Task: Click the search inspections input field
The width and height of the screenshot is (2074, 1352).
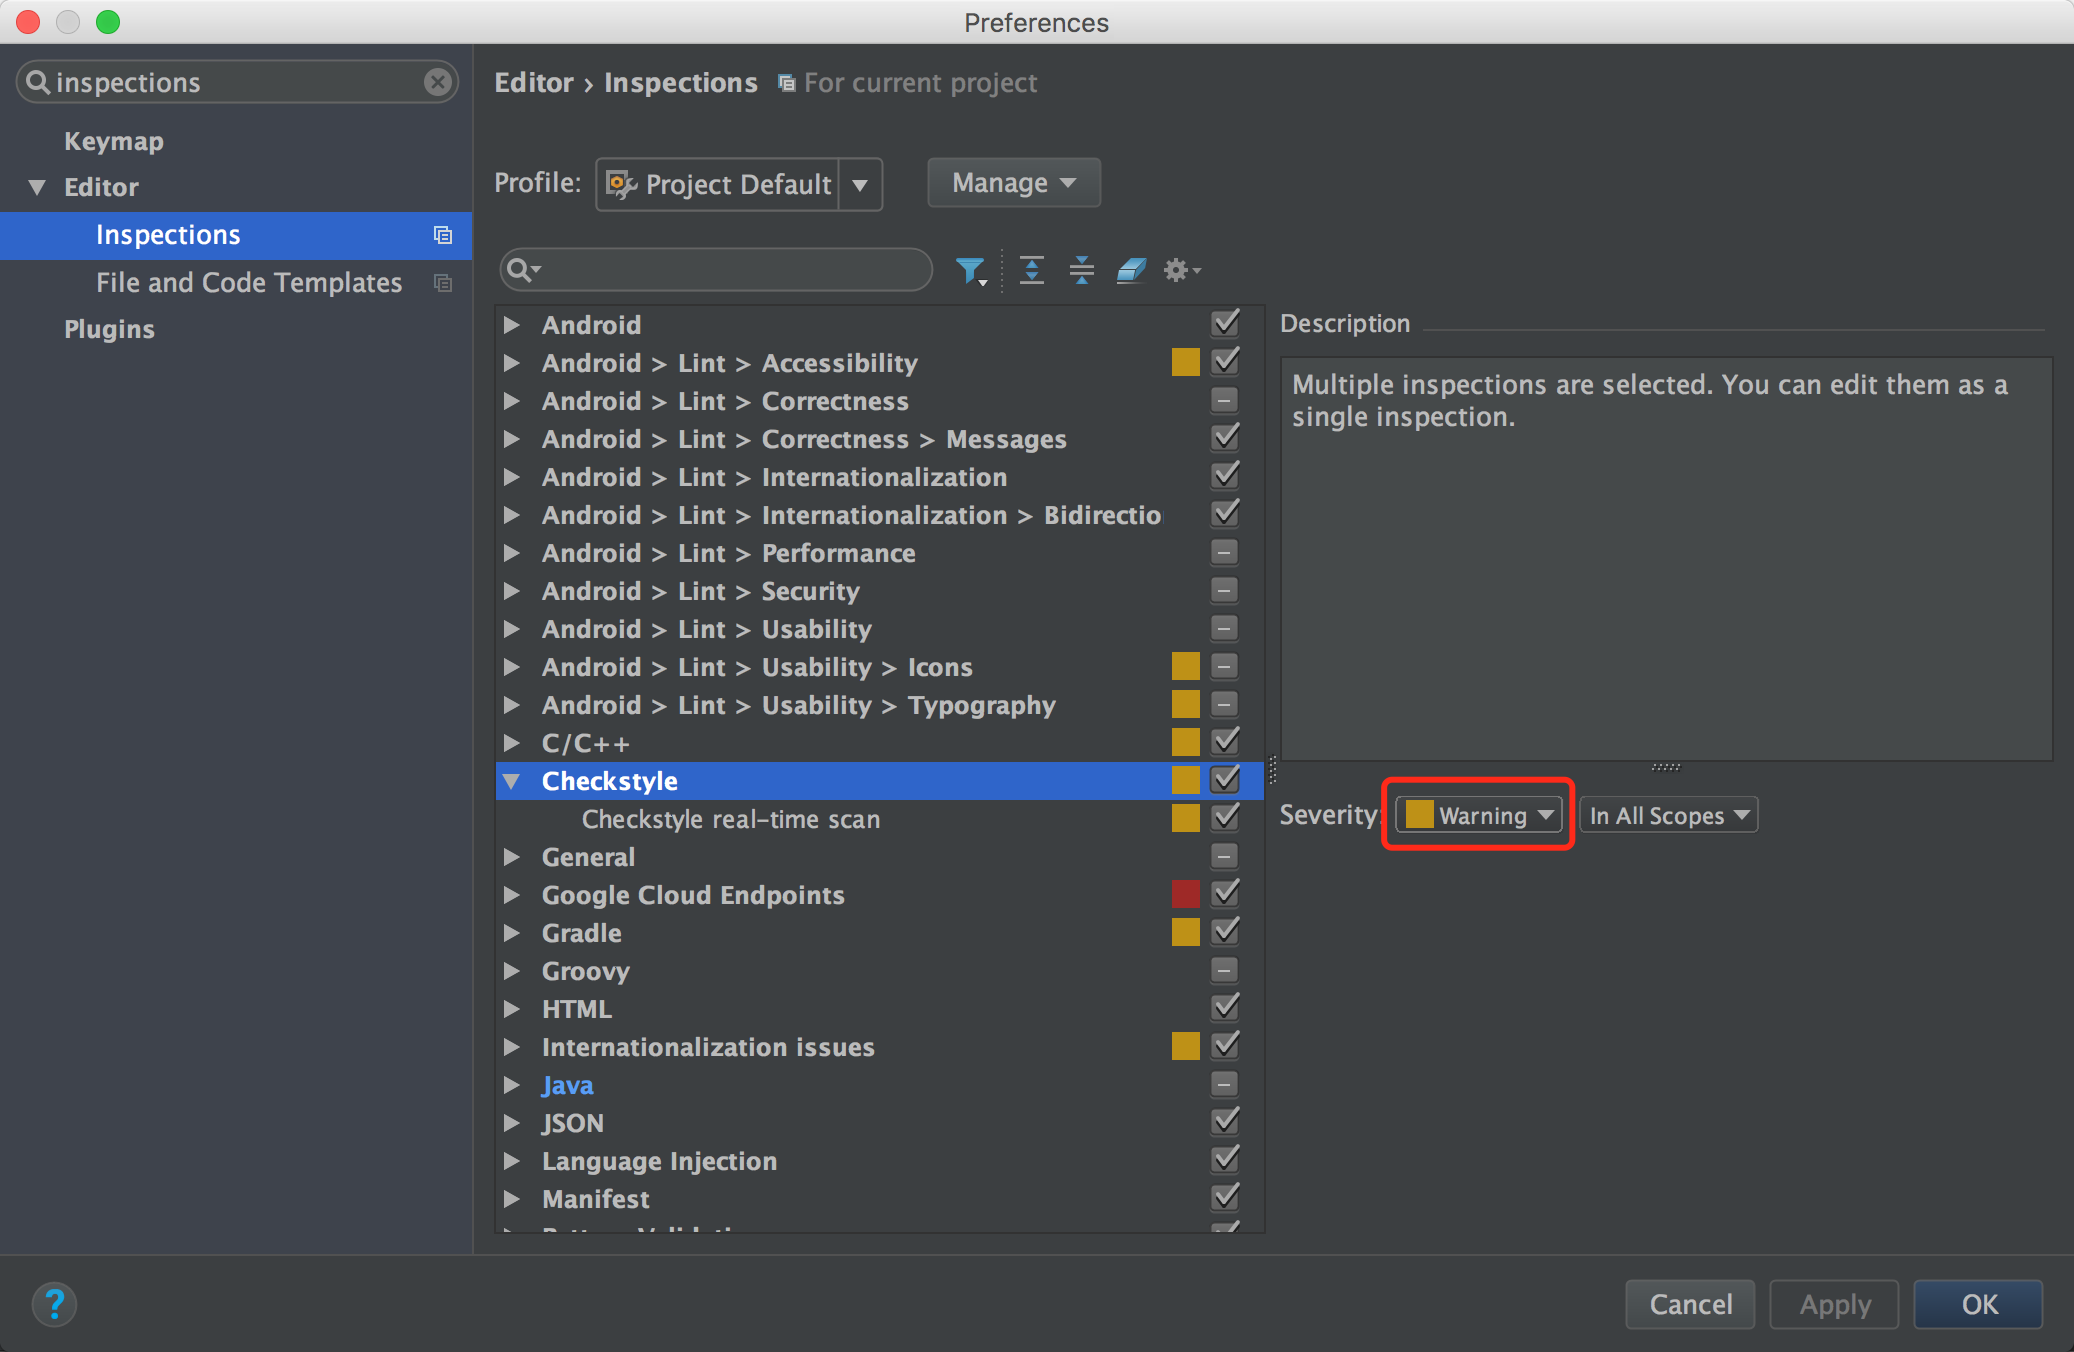Action: point(718,269)
